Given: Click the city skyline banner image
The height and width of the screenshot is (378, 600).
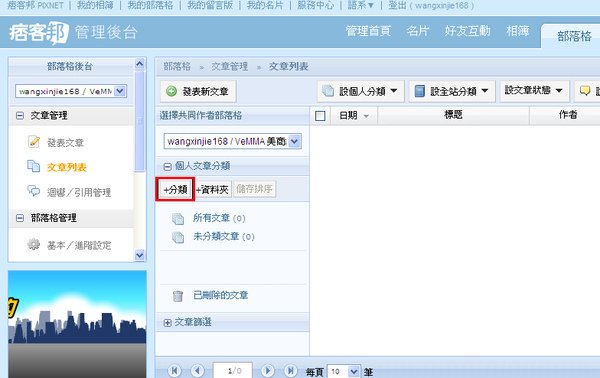Looking at the screenshot, I should (x=77, y=324).
